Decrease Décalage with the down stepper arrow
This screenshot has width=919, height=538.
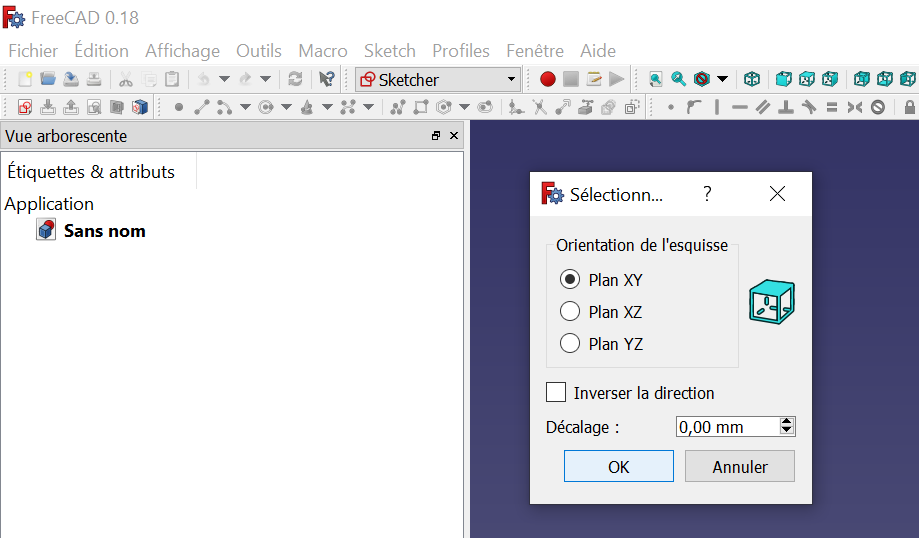point(787,431)
